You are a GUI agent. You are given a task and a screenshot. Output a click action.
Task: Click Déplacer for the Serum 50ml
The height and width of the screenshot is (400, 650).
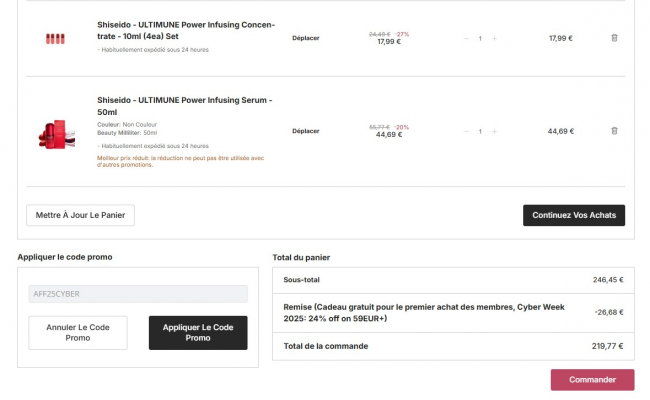click(x=305, y=131)
